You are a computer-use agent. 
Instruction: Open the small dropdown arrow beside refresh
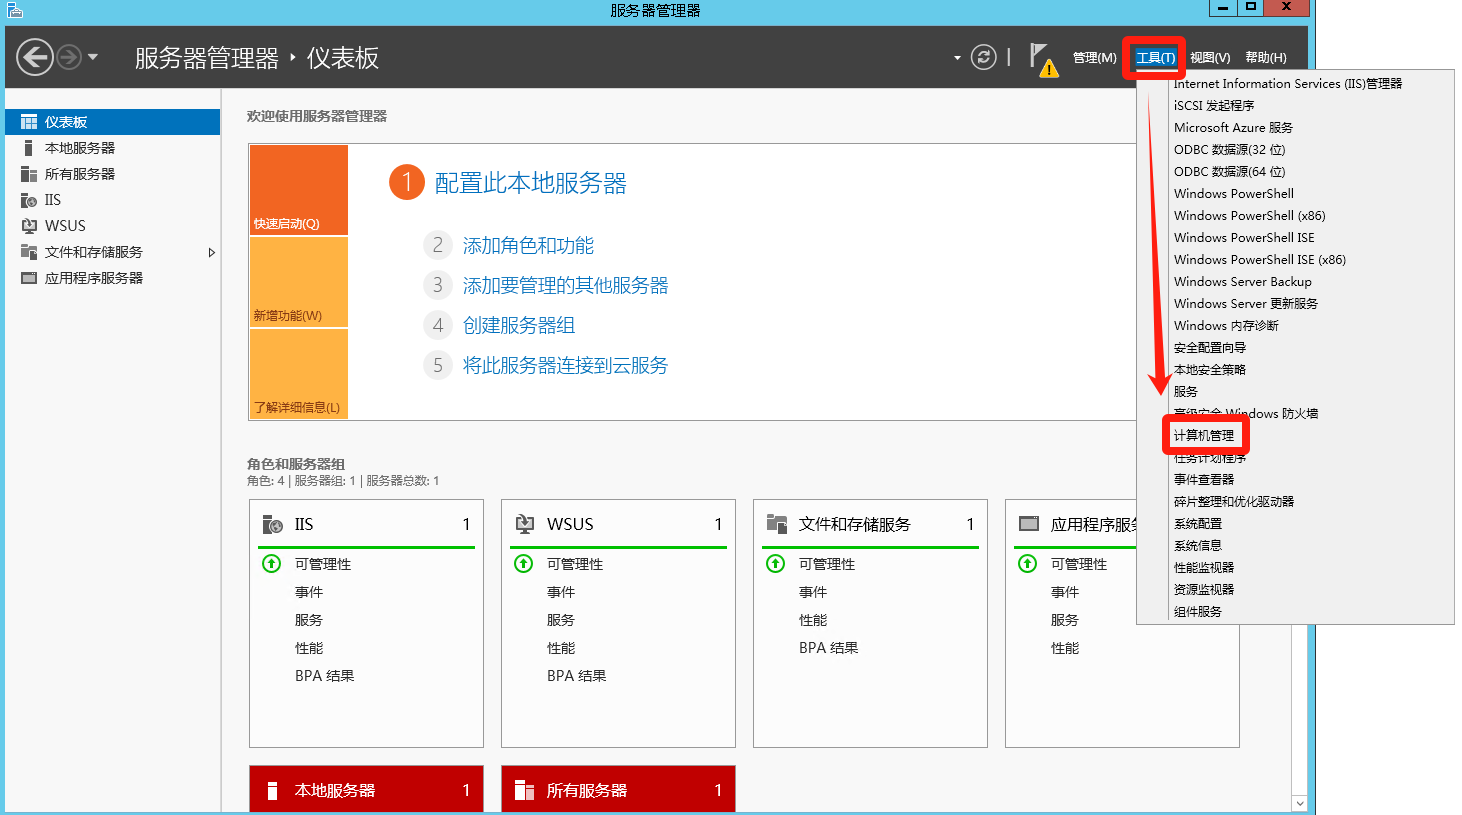point(957,58)
